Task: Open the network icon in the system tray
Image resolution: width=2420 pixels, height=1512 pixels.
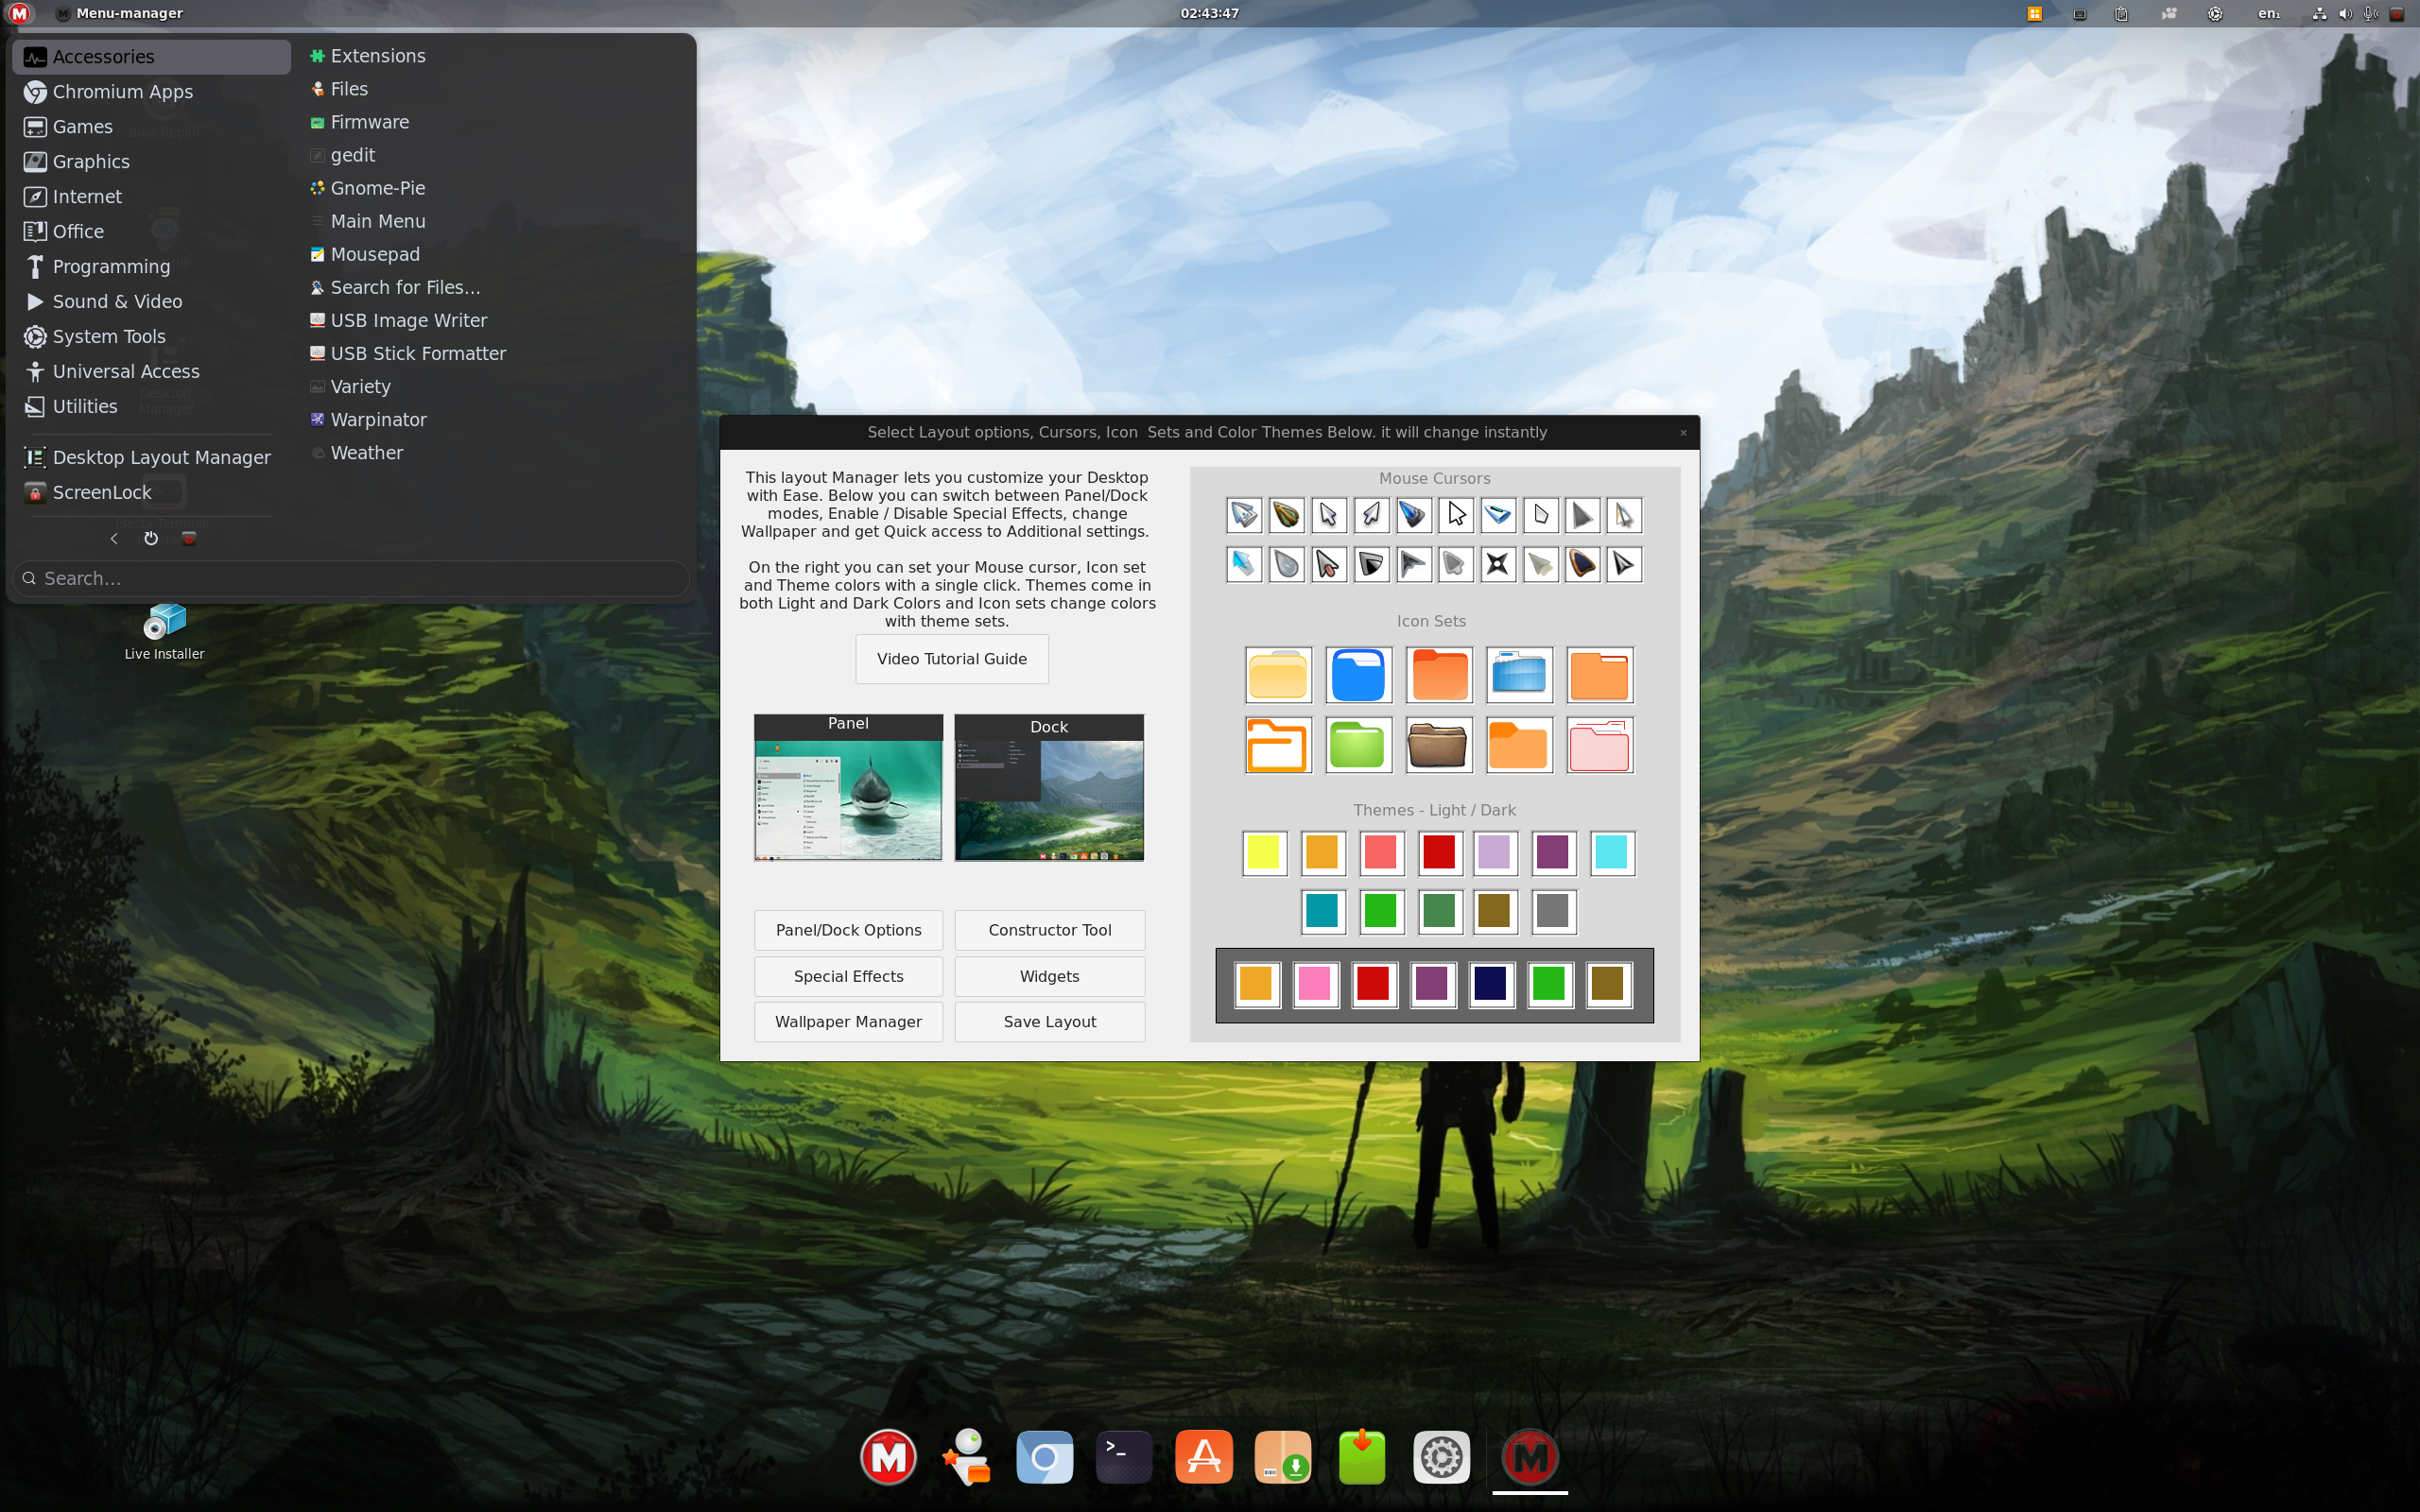Action: click(x=2319, y=13)
